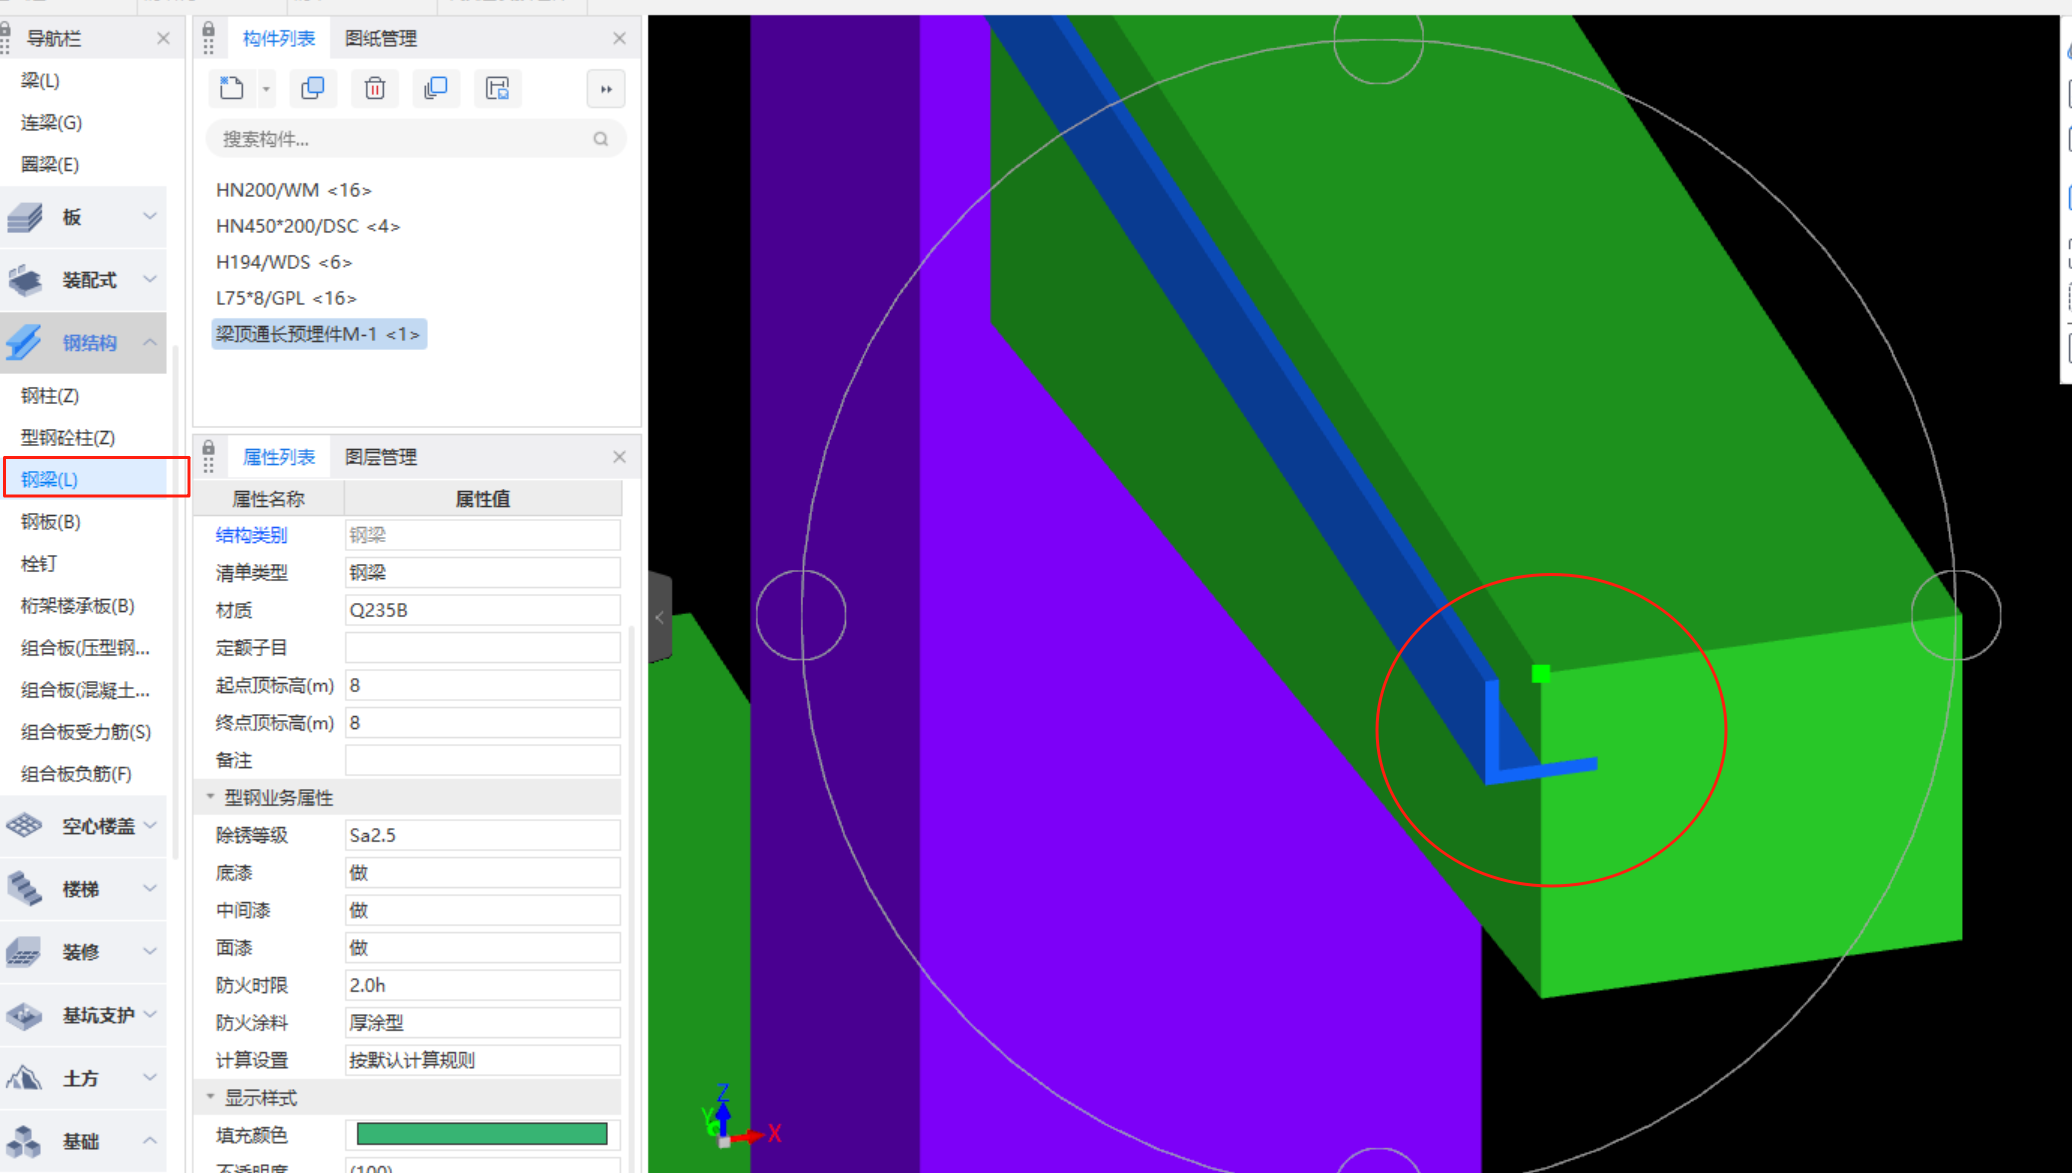Expand the 板 category
The height and width of the screenshot is (1173, 2072).
(x=150, y=216)
